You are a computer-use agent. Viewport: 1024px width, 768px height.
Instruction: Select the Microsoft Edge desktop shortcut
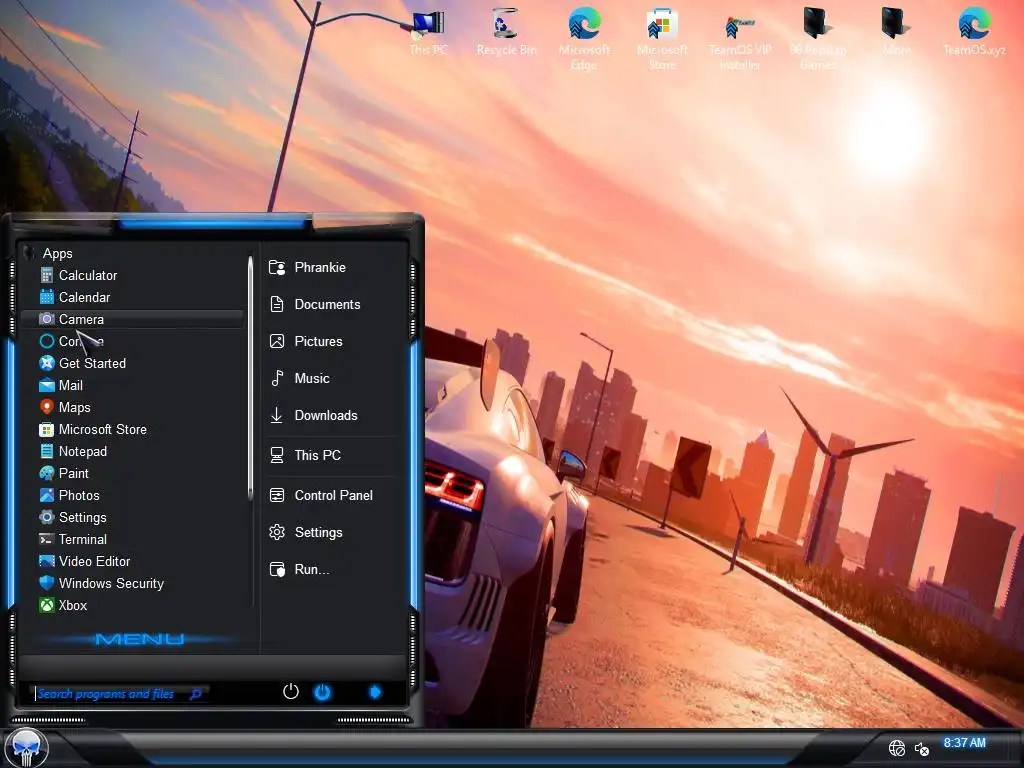point(584,39)
